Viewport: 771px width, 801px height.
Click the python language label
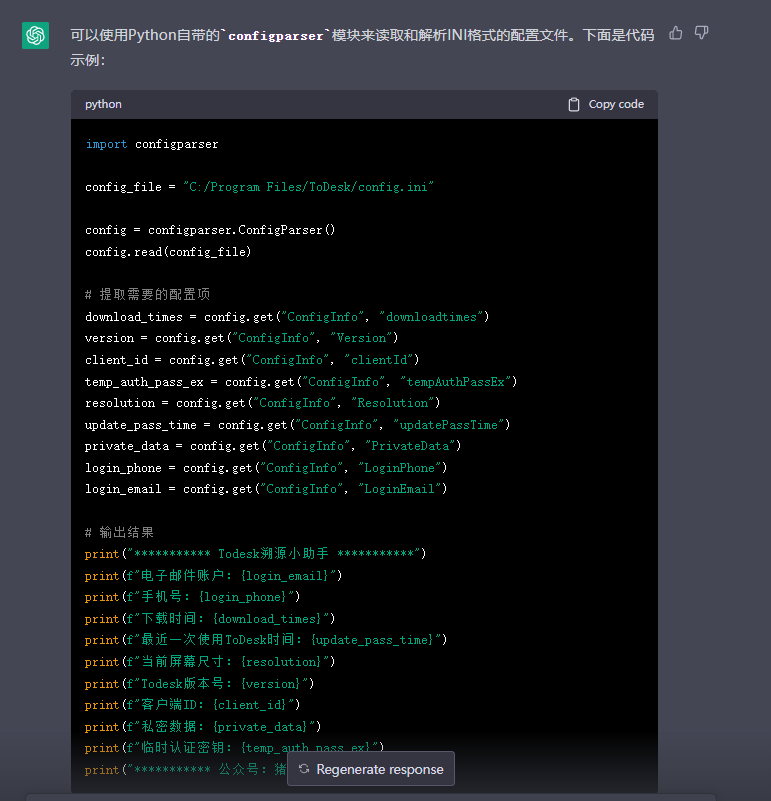coord(103,104)
